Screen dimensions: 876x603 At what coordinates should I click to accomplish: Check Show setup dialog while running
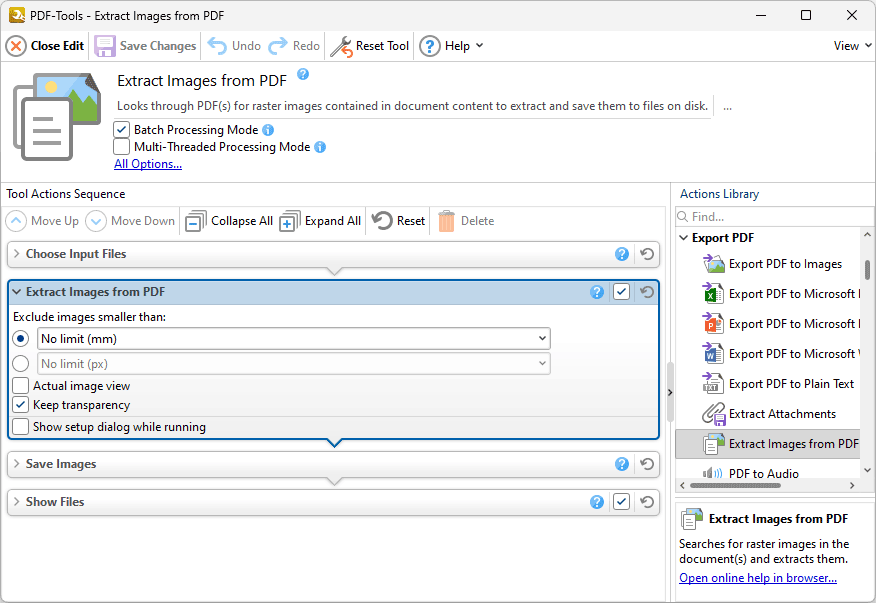(x=21, y=427)
